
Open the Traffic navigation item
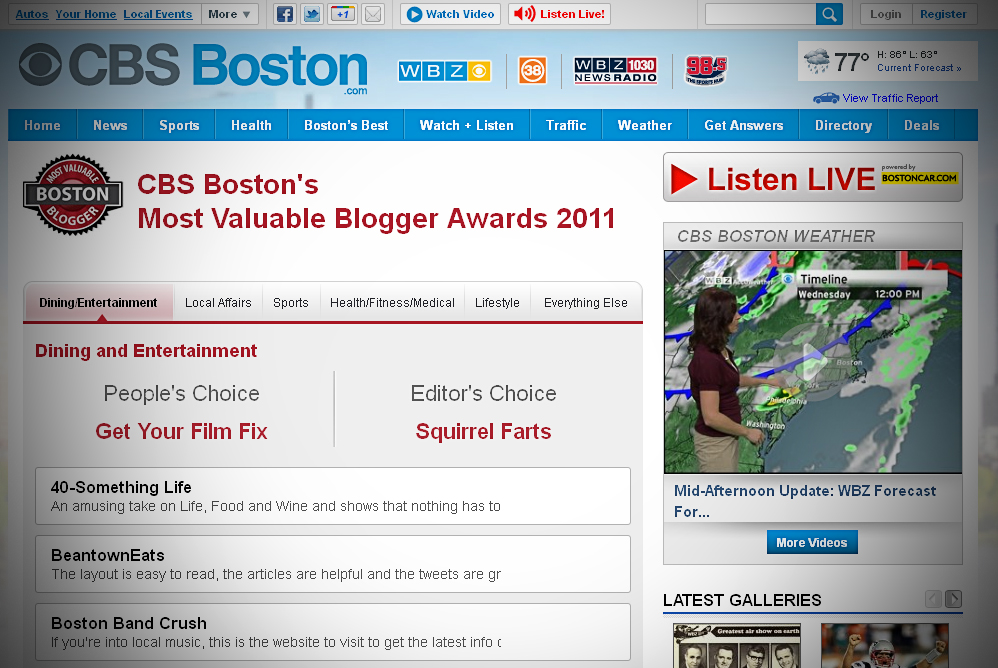[x=566, y=125]
